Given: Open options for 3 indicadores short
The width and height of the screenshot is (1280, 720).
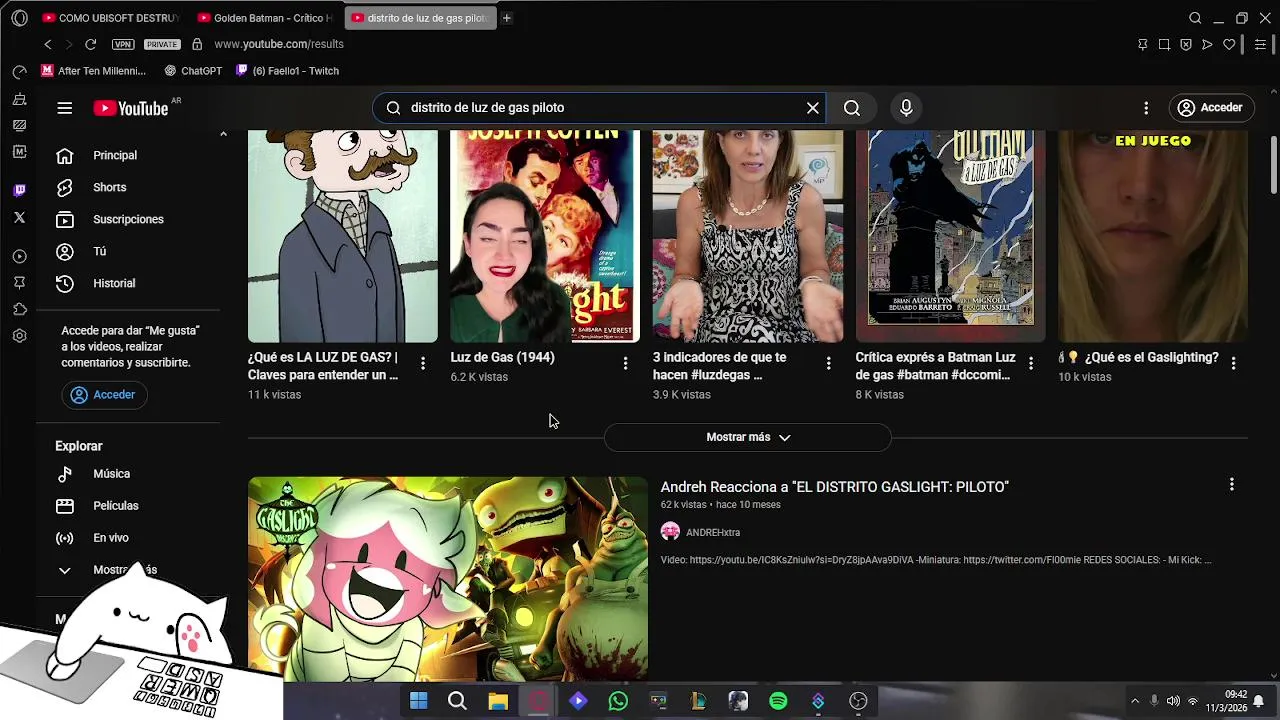Looking at the screenshot, I should pos(828,364).
